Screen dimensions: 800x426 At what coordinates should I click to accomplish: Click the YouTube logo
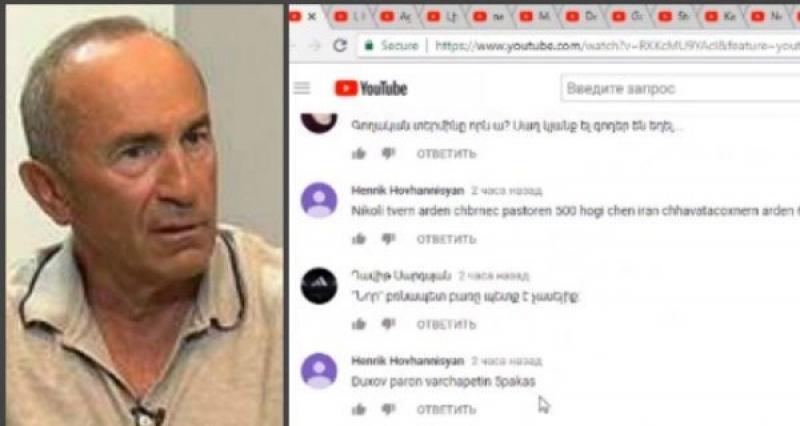(x=371, y=89)
